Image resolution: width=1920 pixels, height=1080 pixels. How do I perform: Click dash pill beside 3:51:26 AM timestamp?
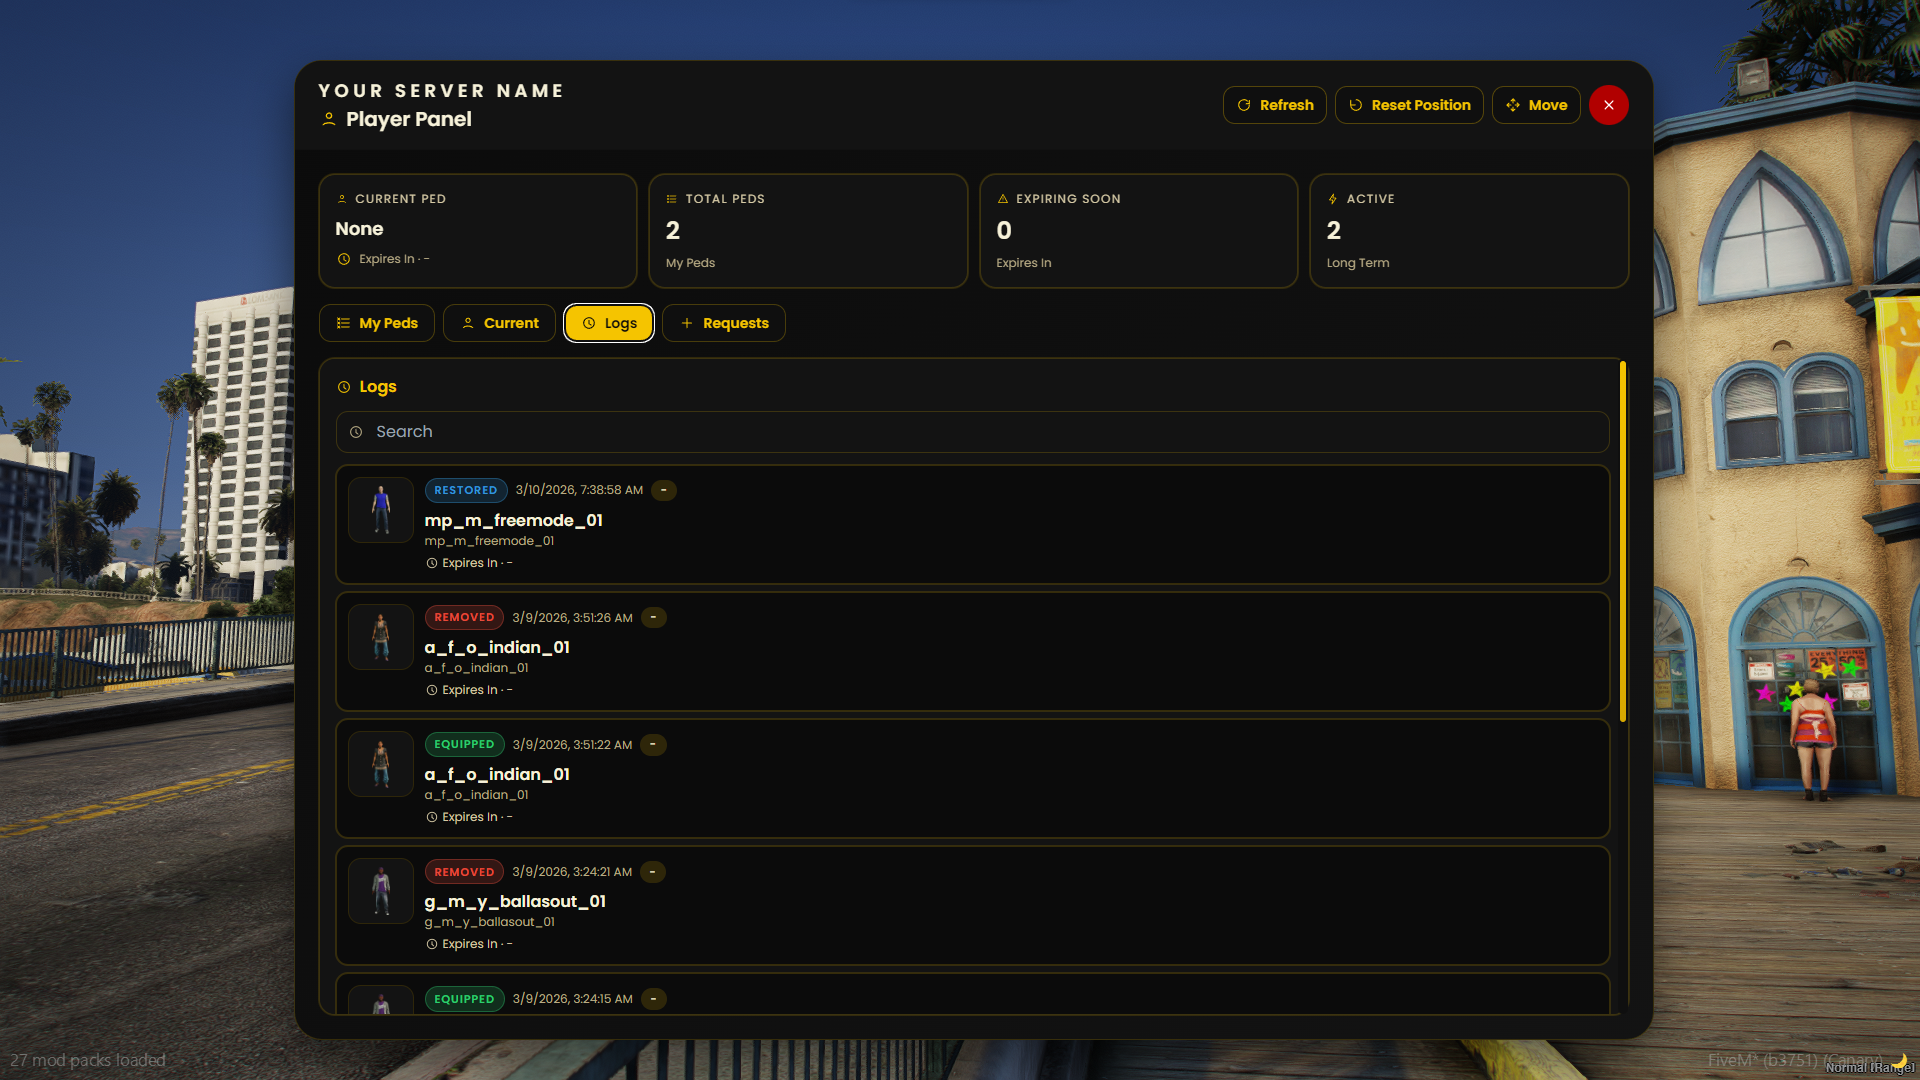654,617
